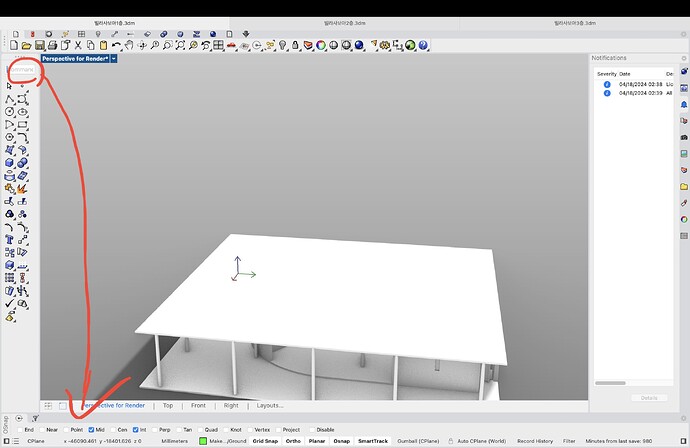
Task: Click the Print icon in top toolbar
Action: 51,45
